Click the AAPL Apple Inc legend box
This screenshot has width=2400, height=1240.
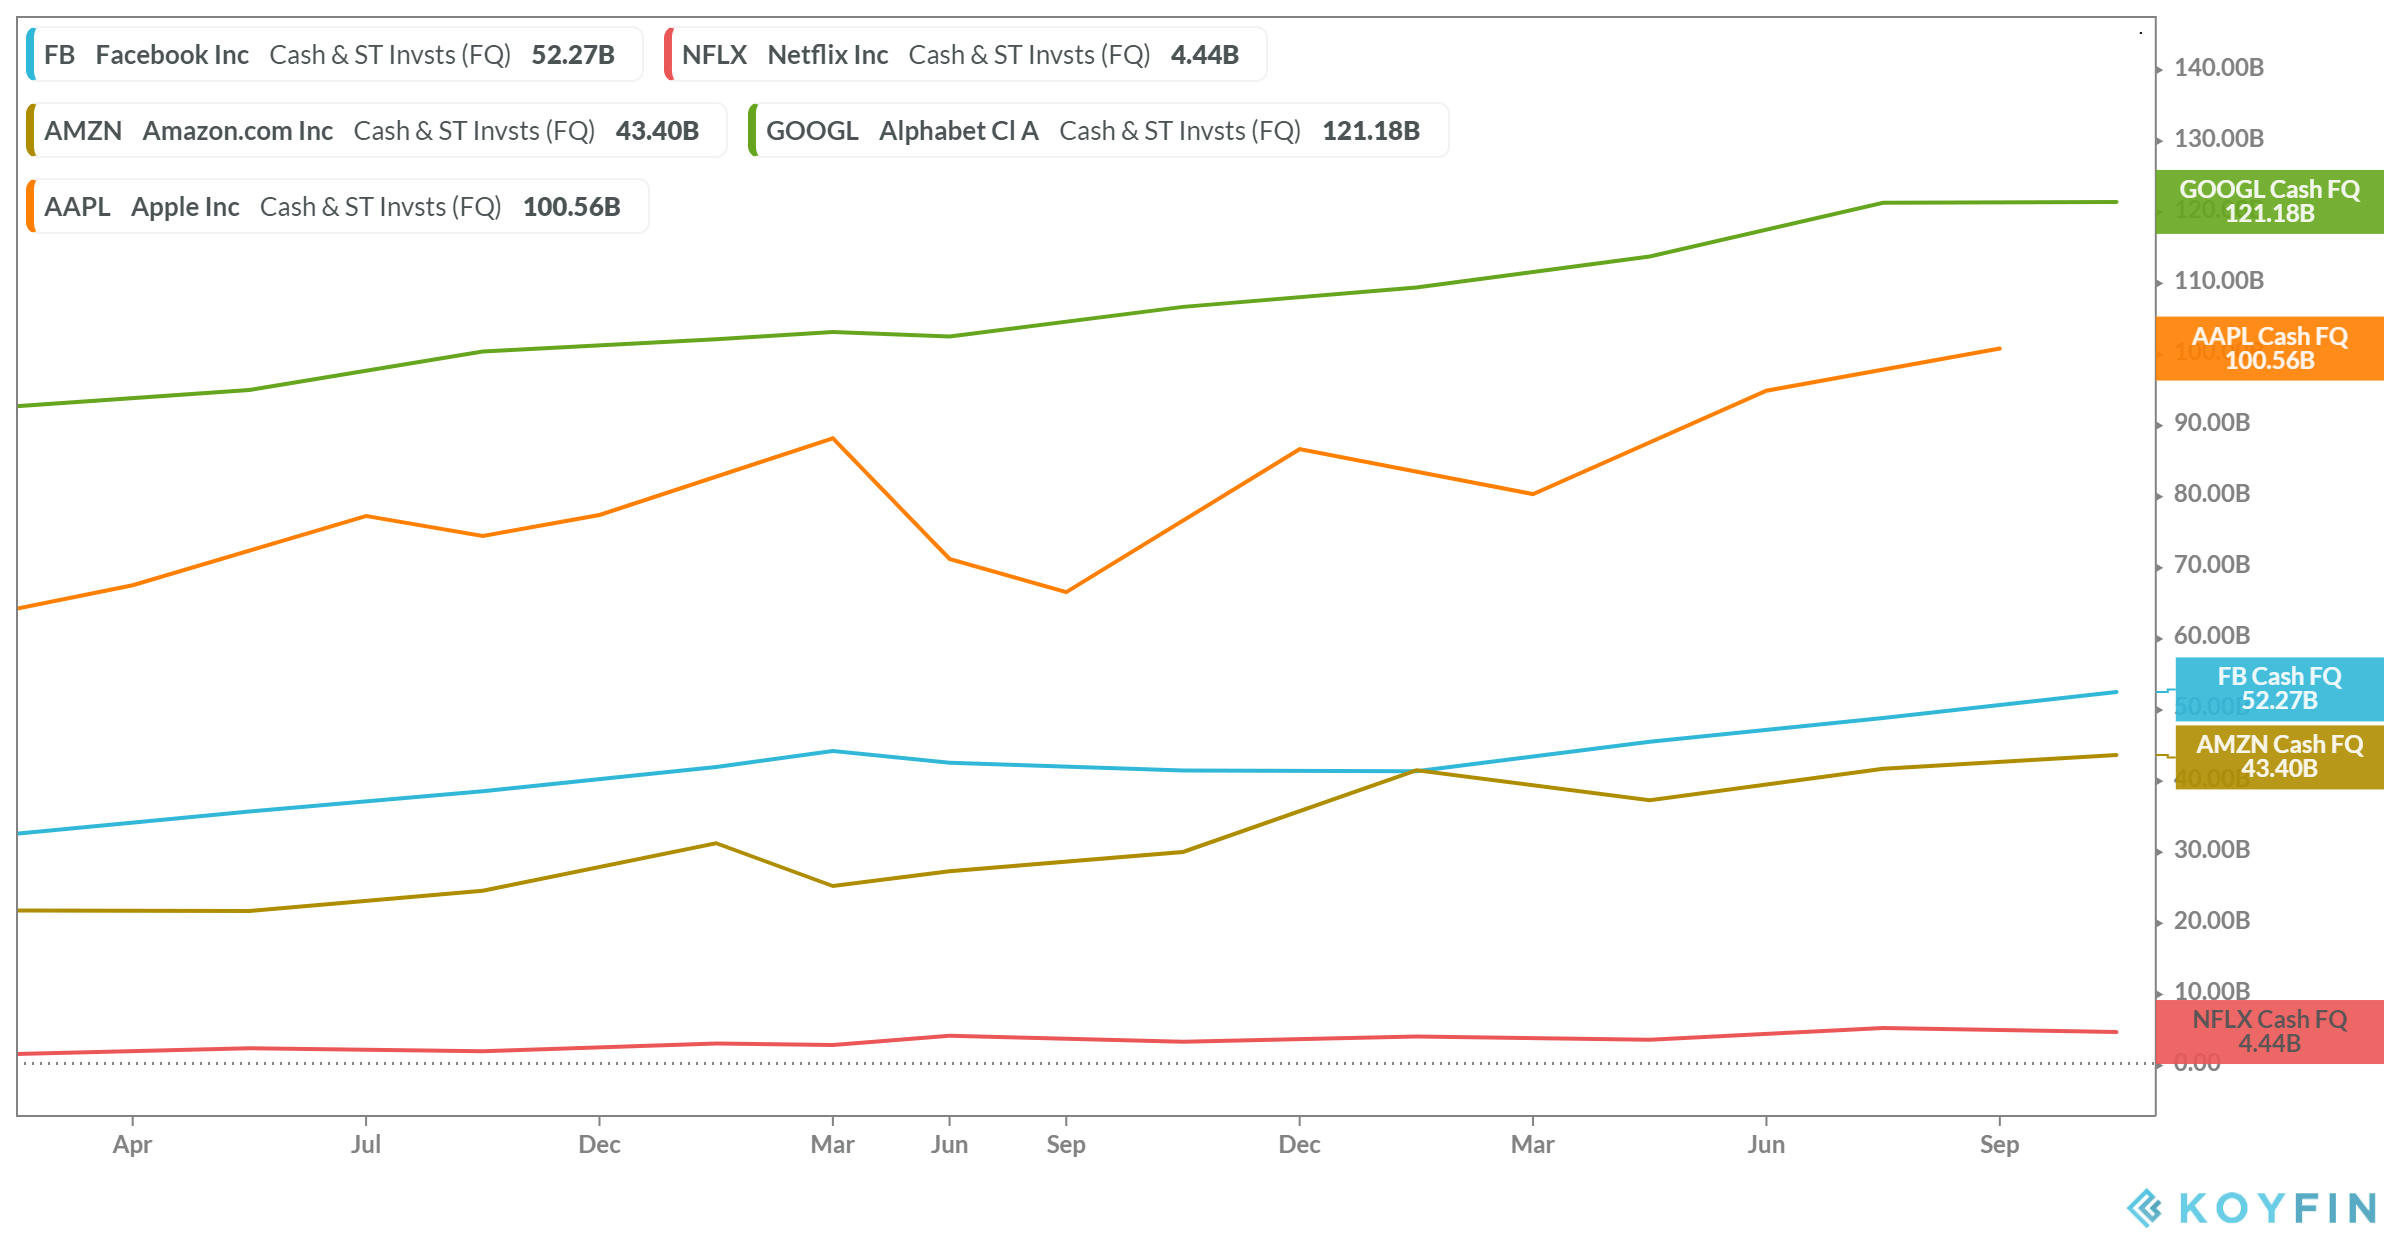coord(337,206)
